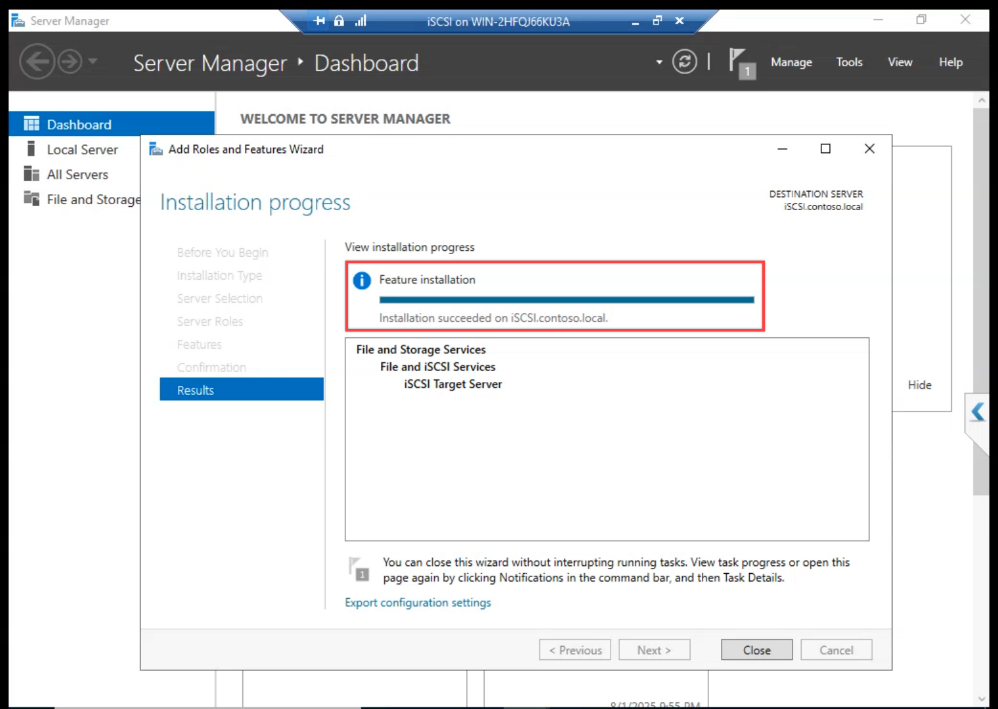The image size is (998, 709).
Task: Click the Server Manager vertical scrollbar
Action: tap(981, 302)
